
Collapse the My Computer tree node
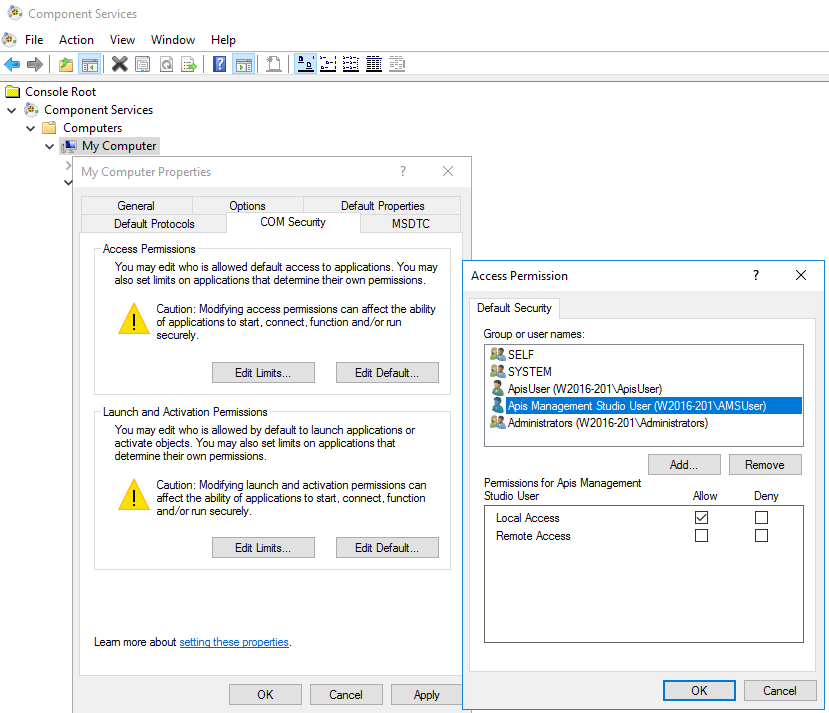(x=49, y=146)
